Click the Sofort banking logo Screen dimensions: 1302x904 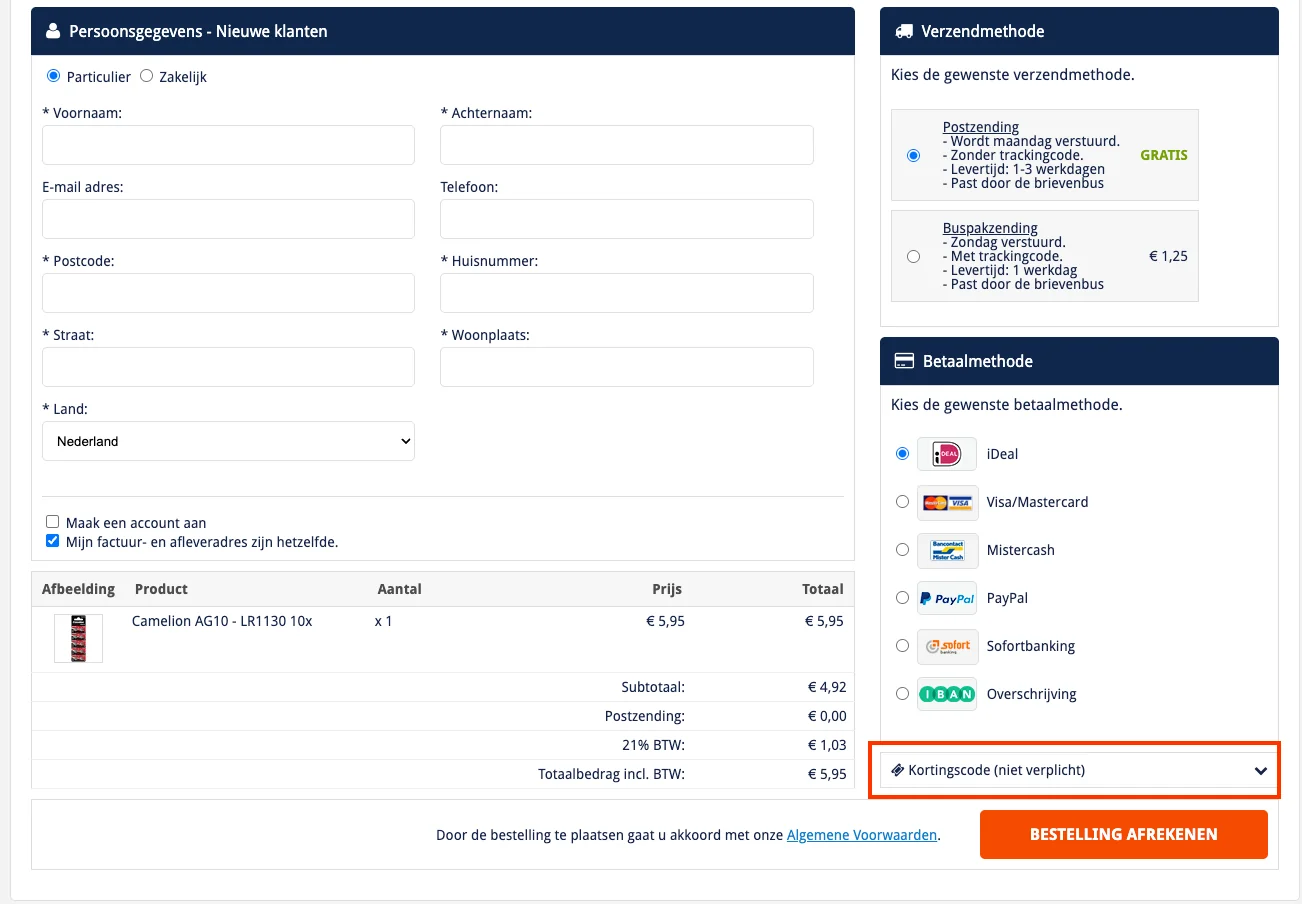946,646
